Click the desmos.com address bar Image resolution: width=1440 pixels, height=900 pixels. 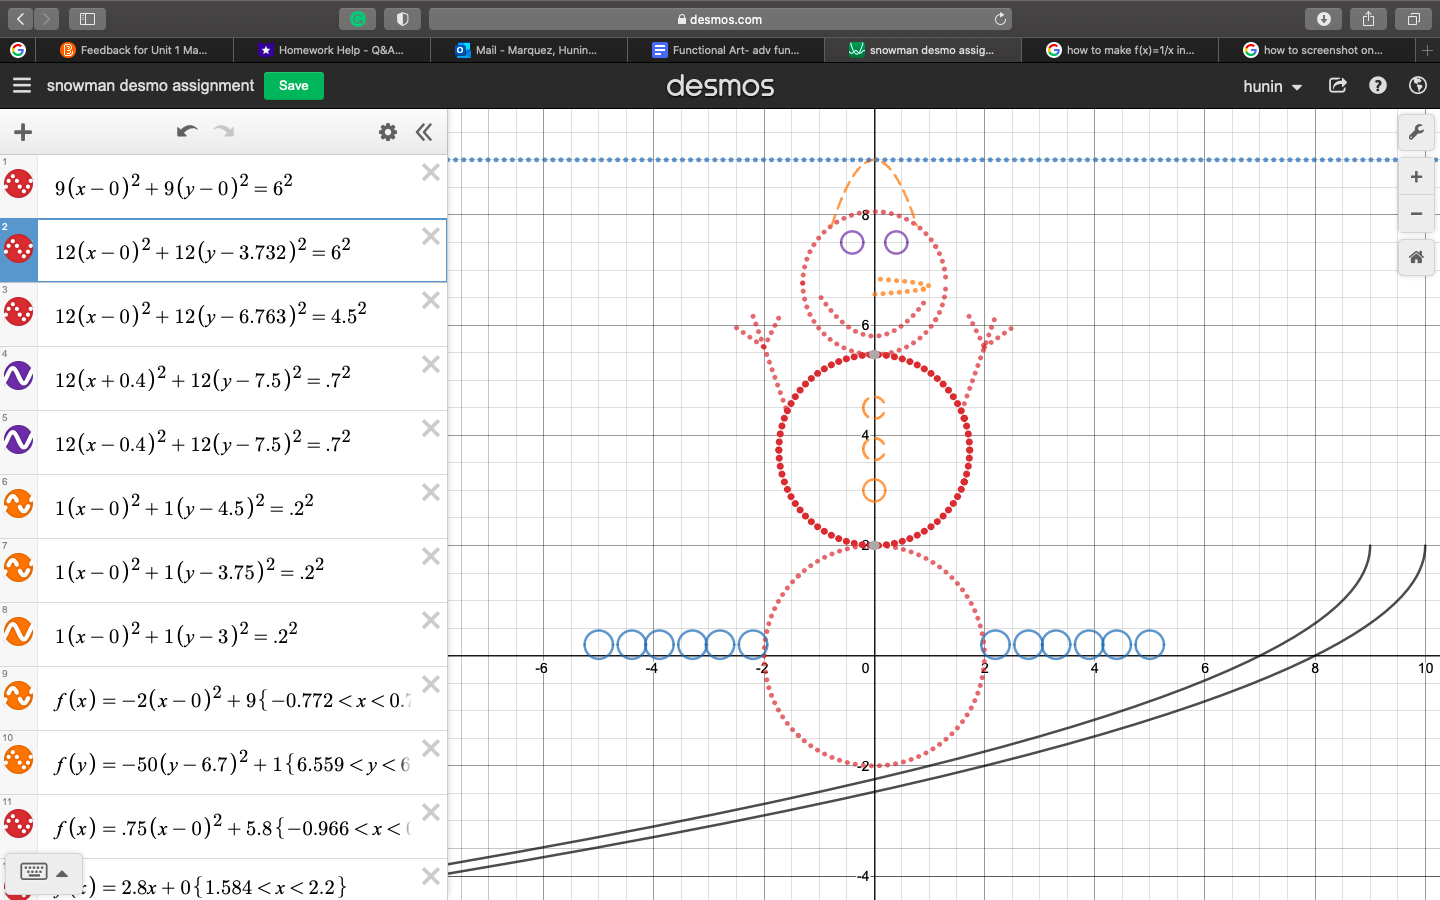(720, 19)
